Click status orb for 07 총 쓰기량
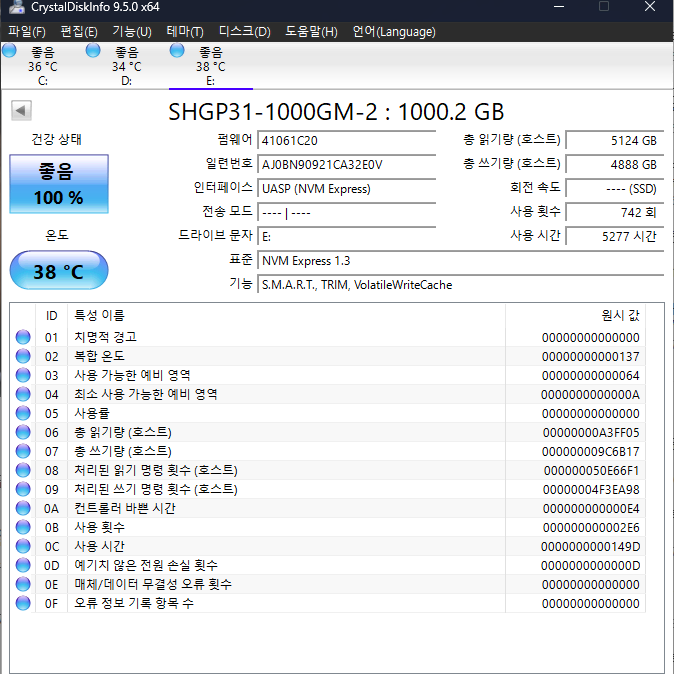The width and height of the screenshot is (674, 674). [23, 451]
